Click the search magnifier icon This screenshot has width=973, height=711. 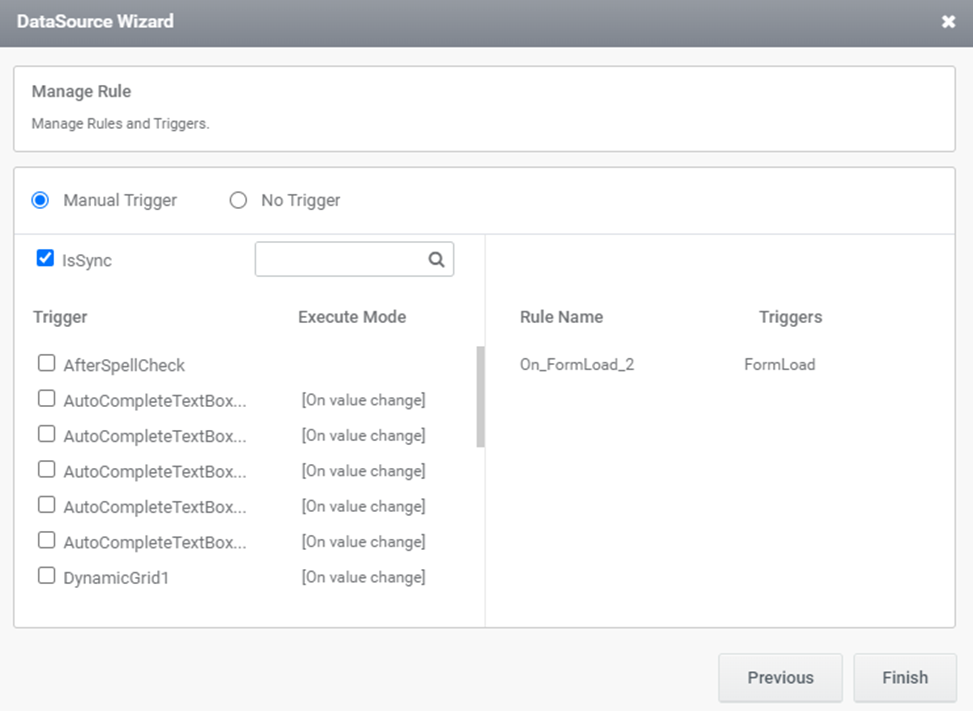click(436, 259)
